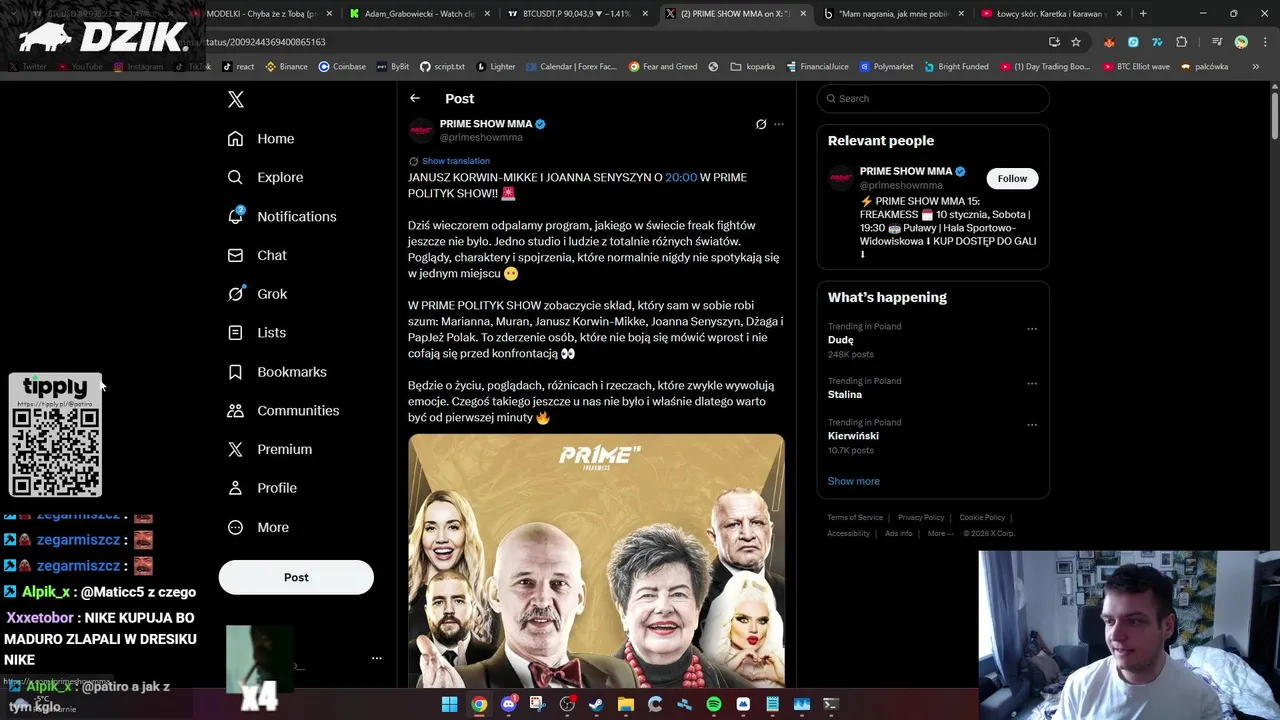Open a new browser tab

pos(1143,14)
